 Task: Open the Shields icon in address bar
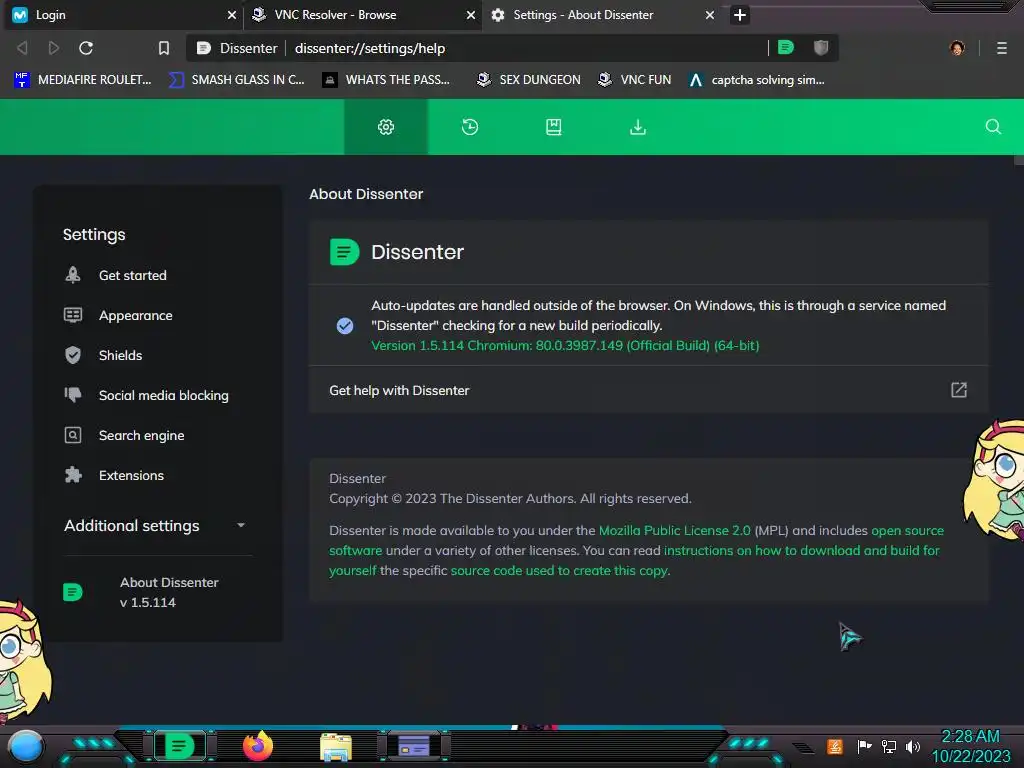click(821, 47)
